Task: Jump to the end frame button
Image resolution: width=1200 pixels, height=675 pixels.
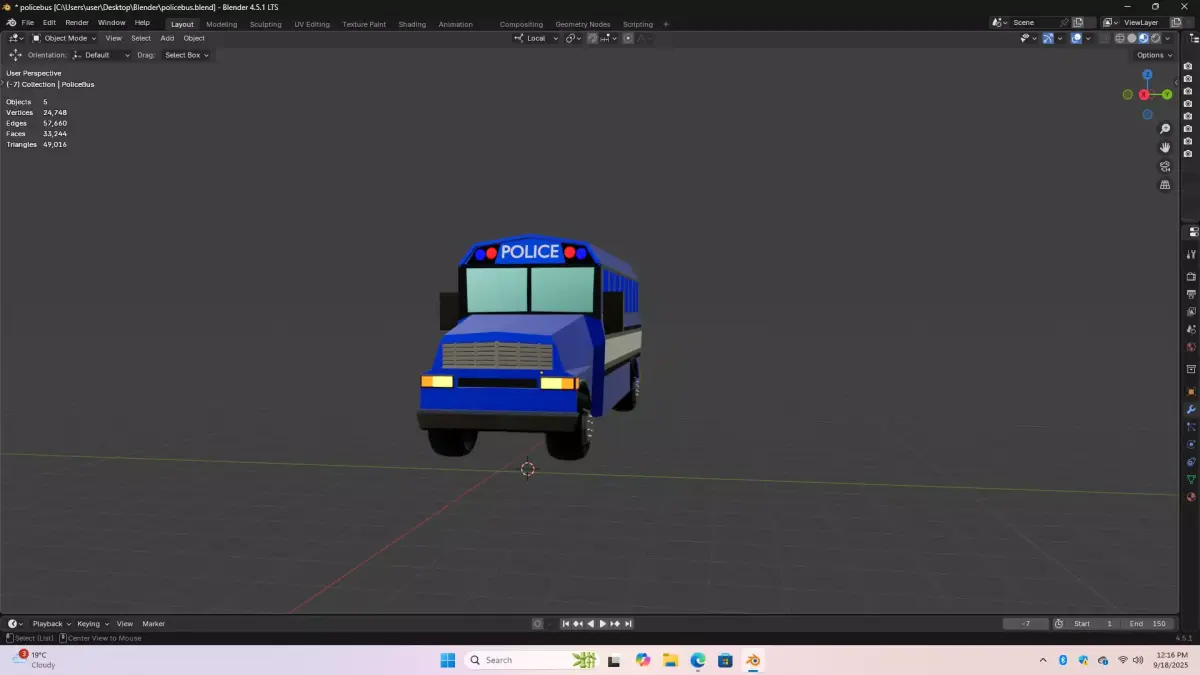Action: 628,624
